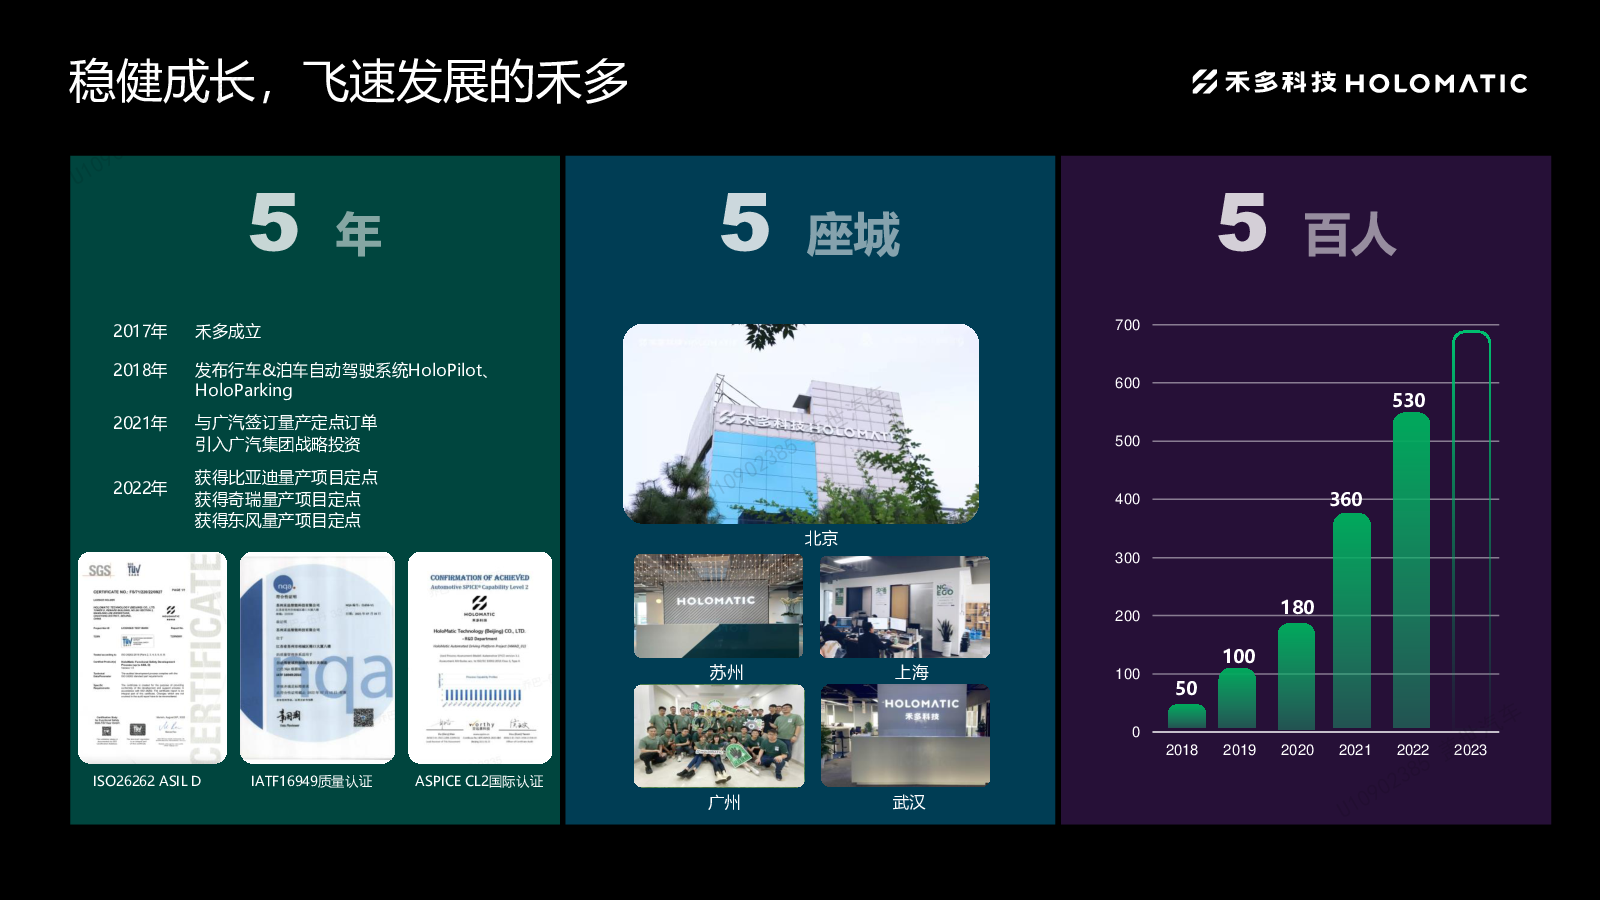Image resolution: width=1600 pixels, height=900 pixels.
Task: Select the ISO26262 ASIL D caption
Action: tap(147, 781)
